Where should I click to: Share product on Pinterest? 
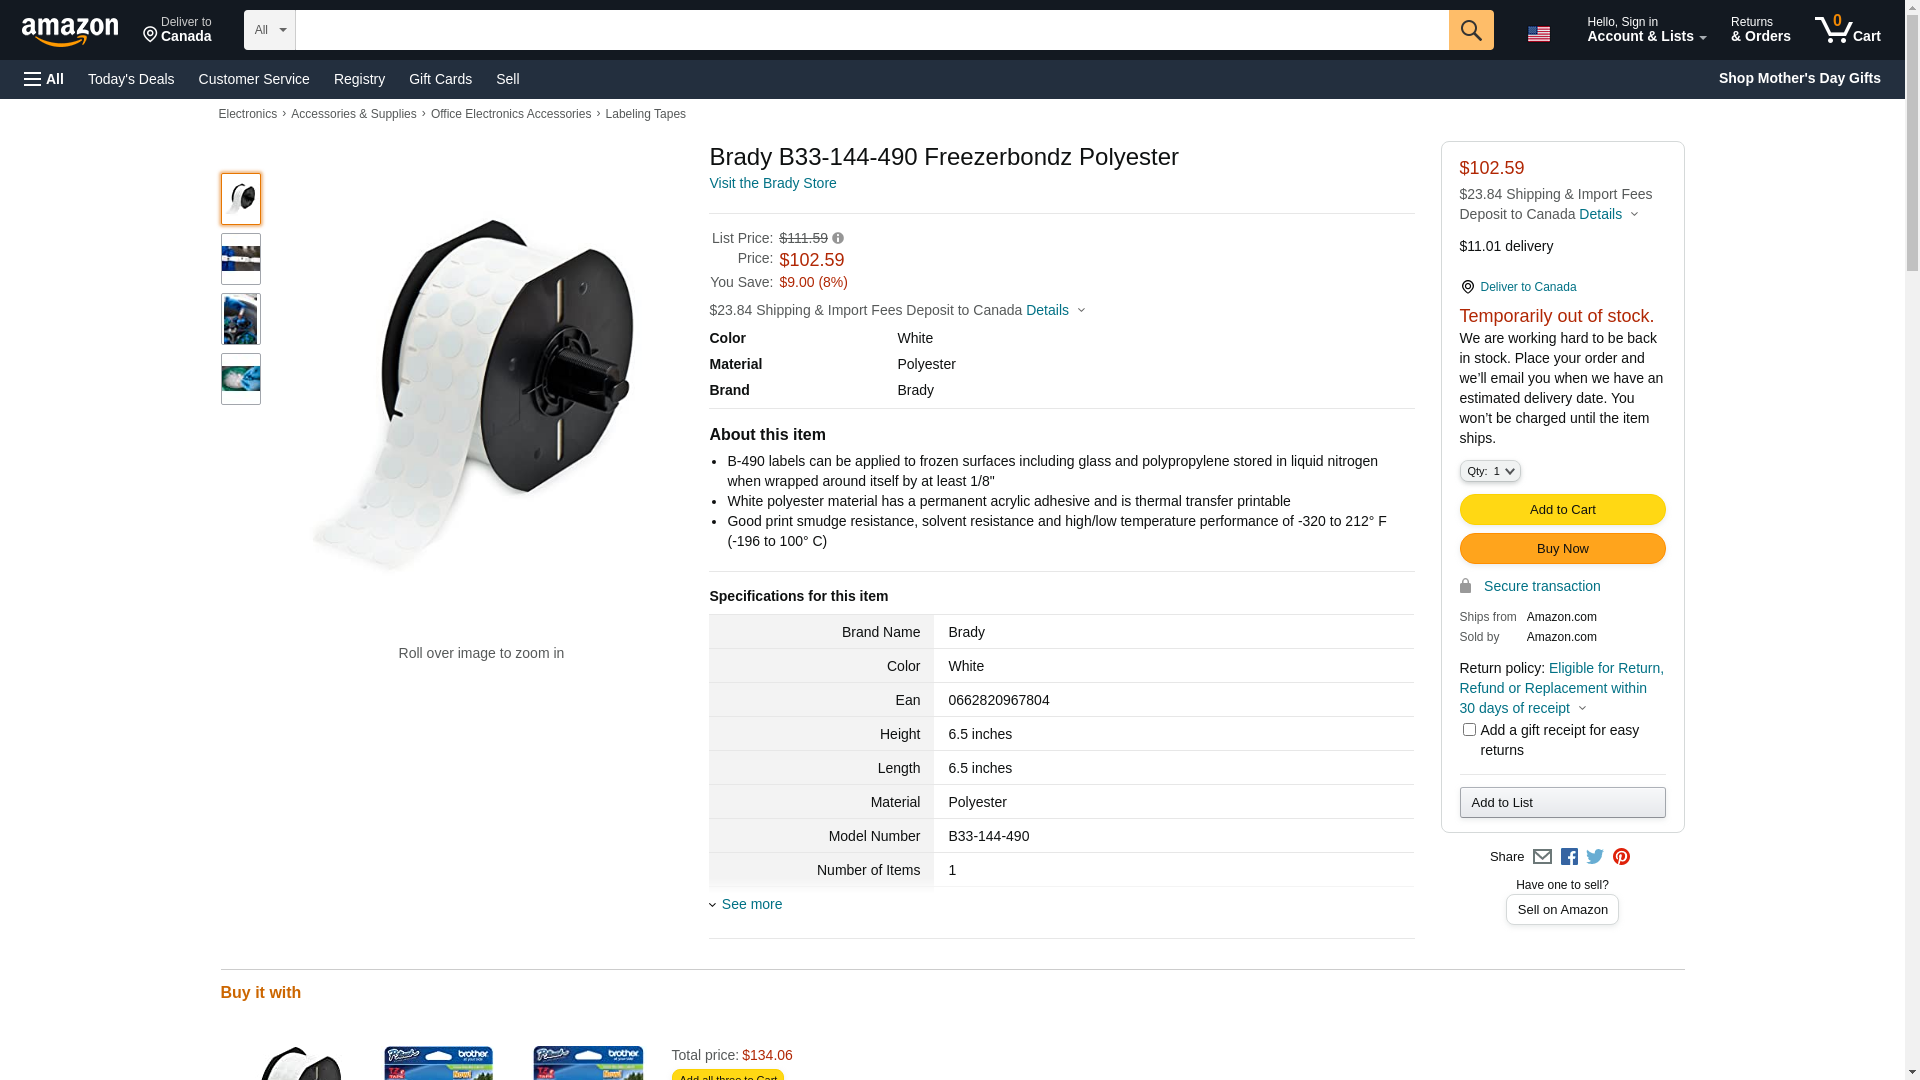coord(1621,857)
